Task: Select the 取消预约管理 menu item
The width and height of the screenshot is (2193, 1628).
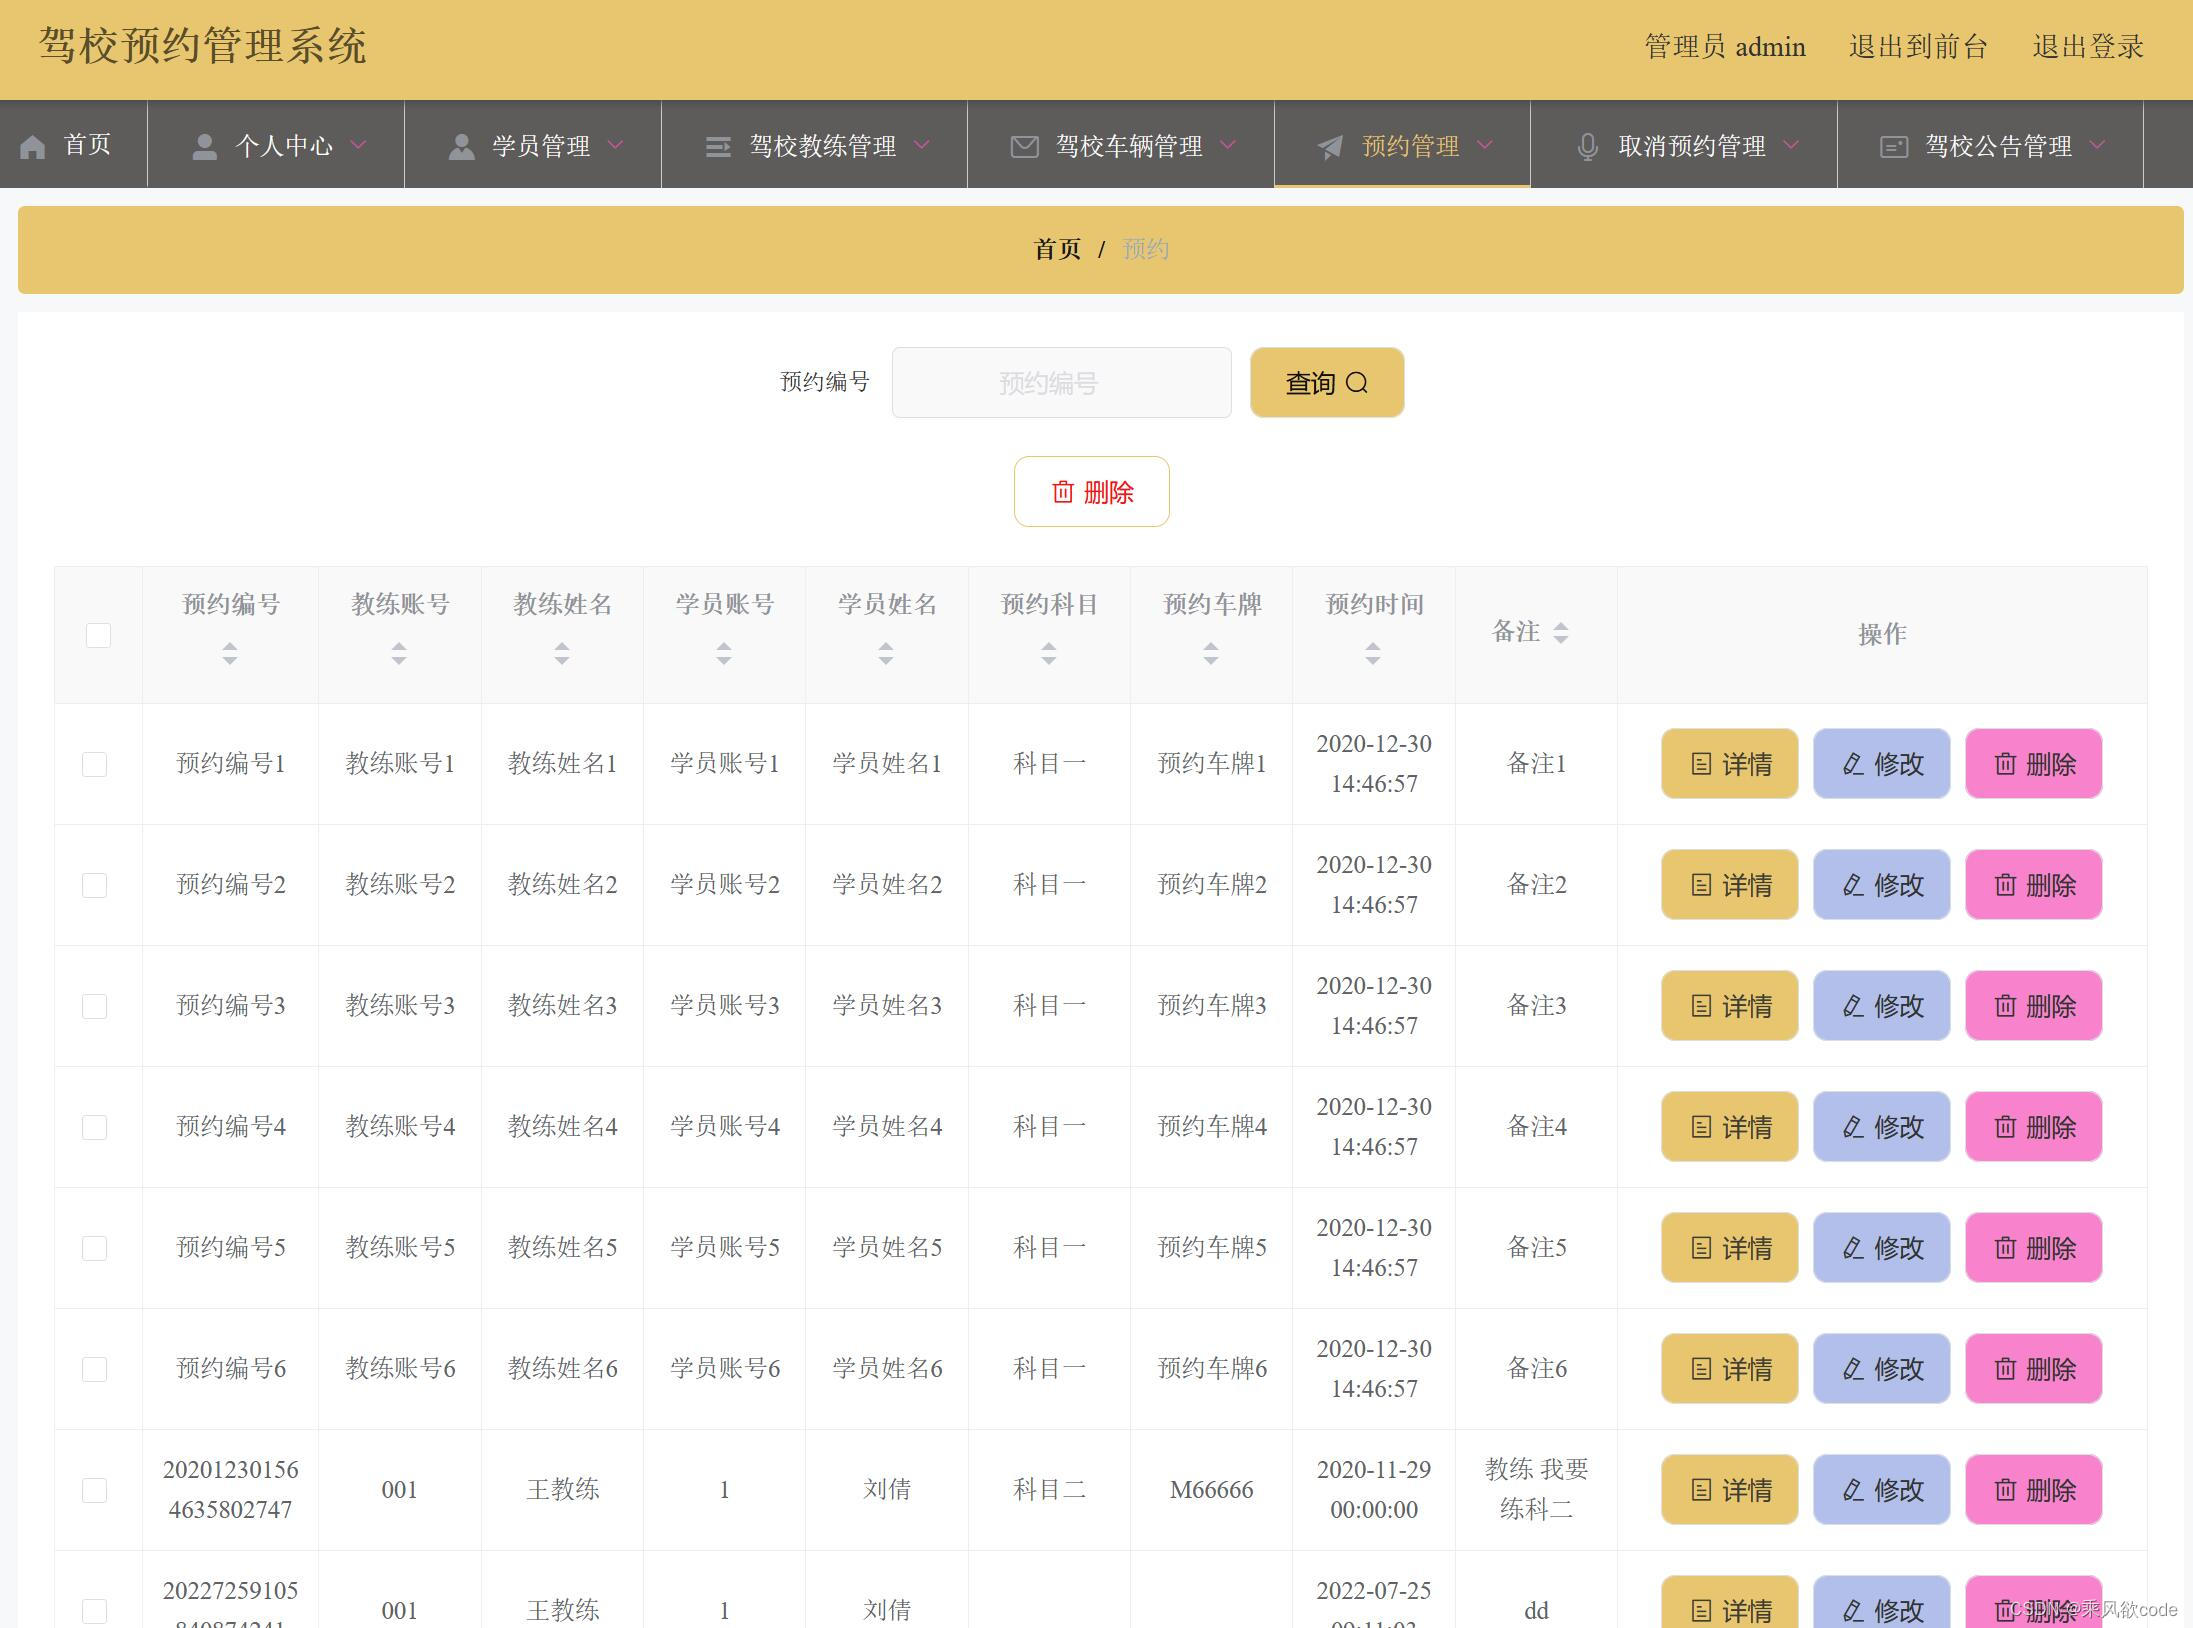Action: pyautogui.click(x=1692, y=145)
